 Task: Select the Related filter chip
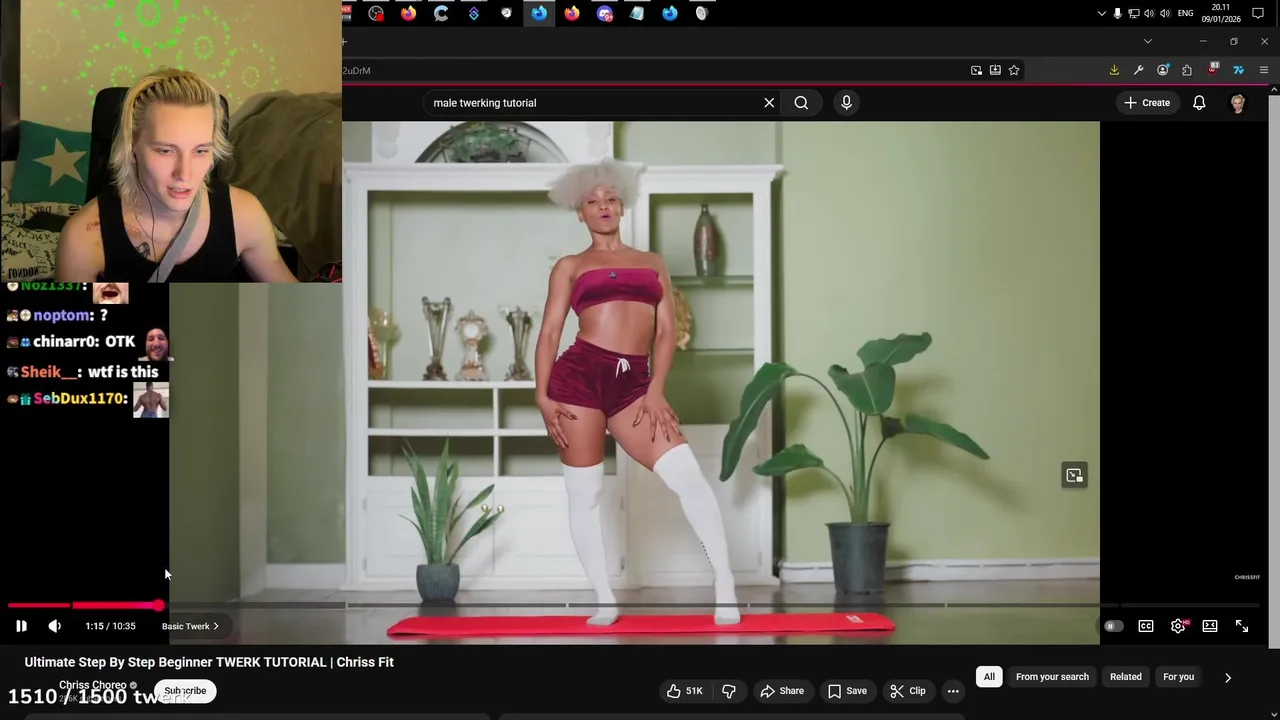[1125, 677]
